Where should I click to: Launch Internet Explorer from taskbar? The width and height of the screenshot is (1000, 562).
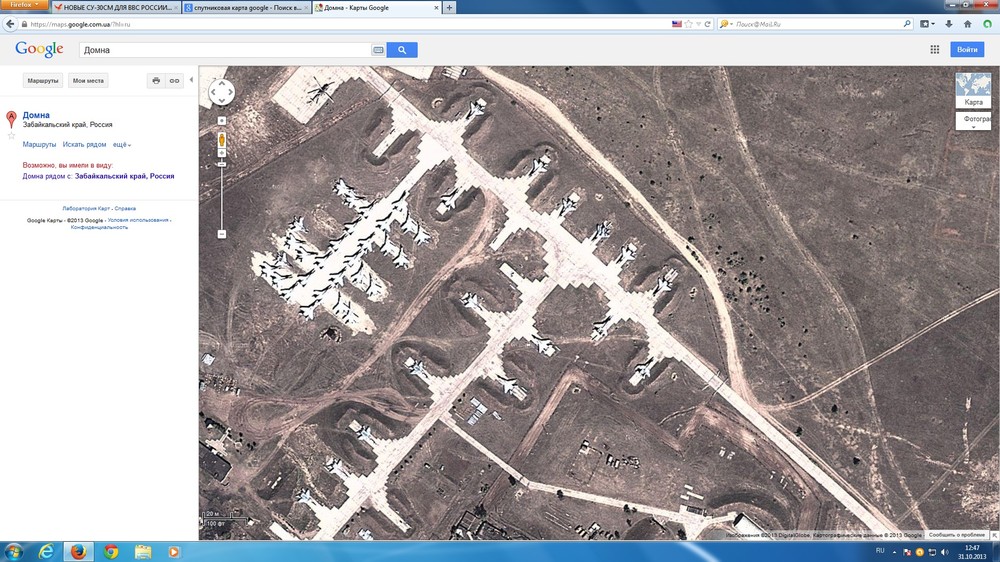pos(46,552)
